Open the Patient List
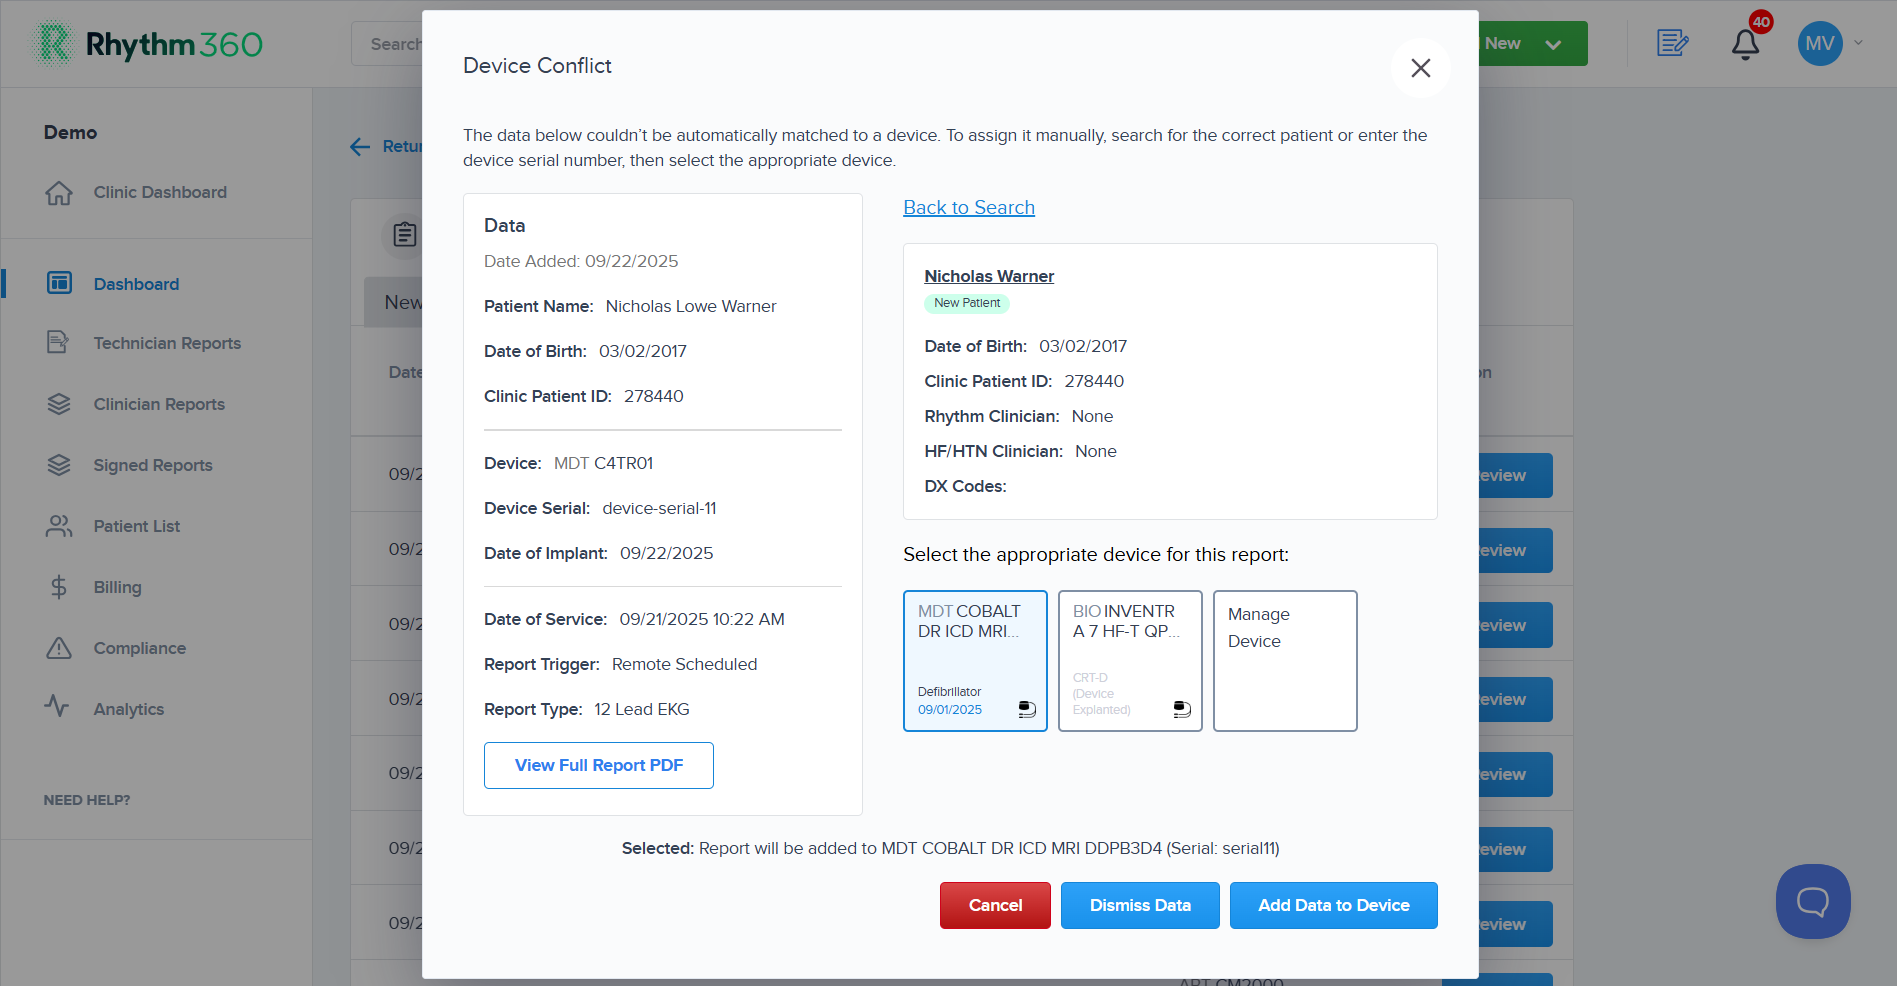 pyautogui.click(x=137, y=526)
